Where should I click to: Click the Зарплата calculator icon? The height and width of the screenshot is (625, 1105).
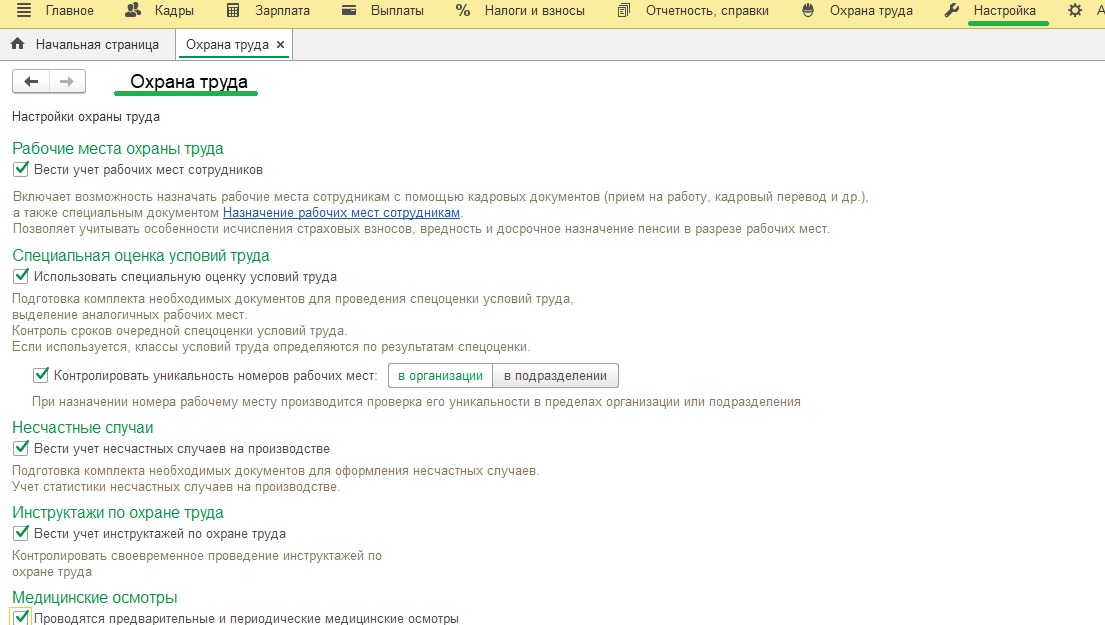click(233, 11)
